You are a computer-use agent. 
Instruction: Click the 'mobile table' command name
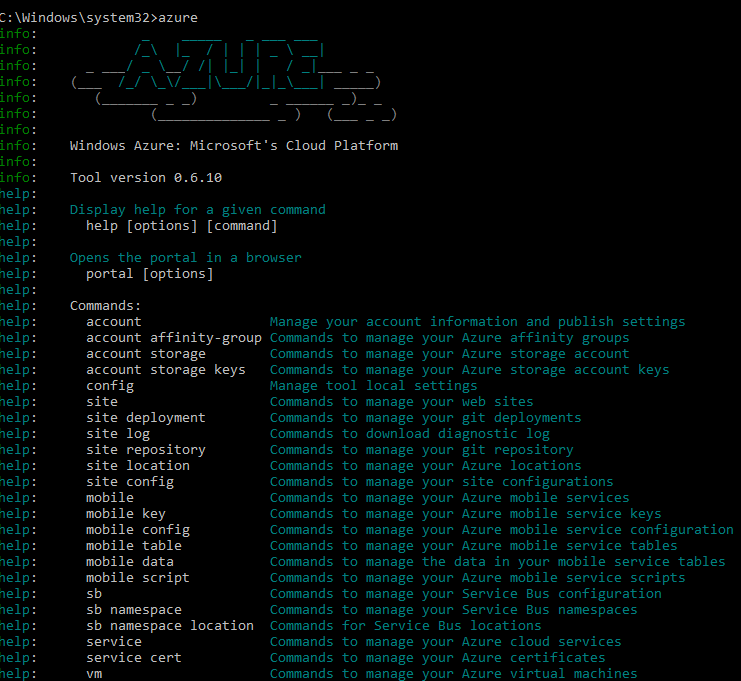(134, 546)
